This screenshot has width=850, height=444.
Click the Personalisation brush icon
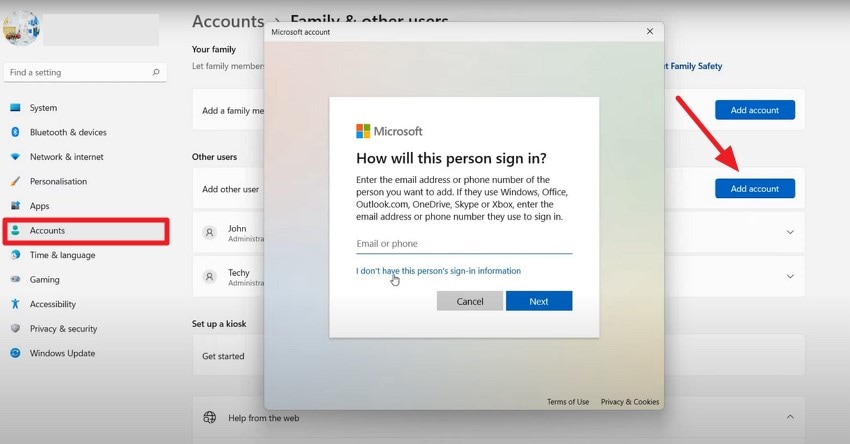coord(15,181)
